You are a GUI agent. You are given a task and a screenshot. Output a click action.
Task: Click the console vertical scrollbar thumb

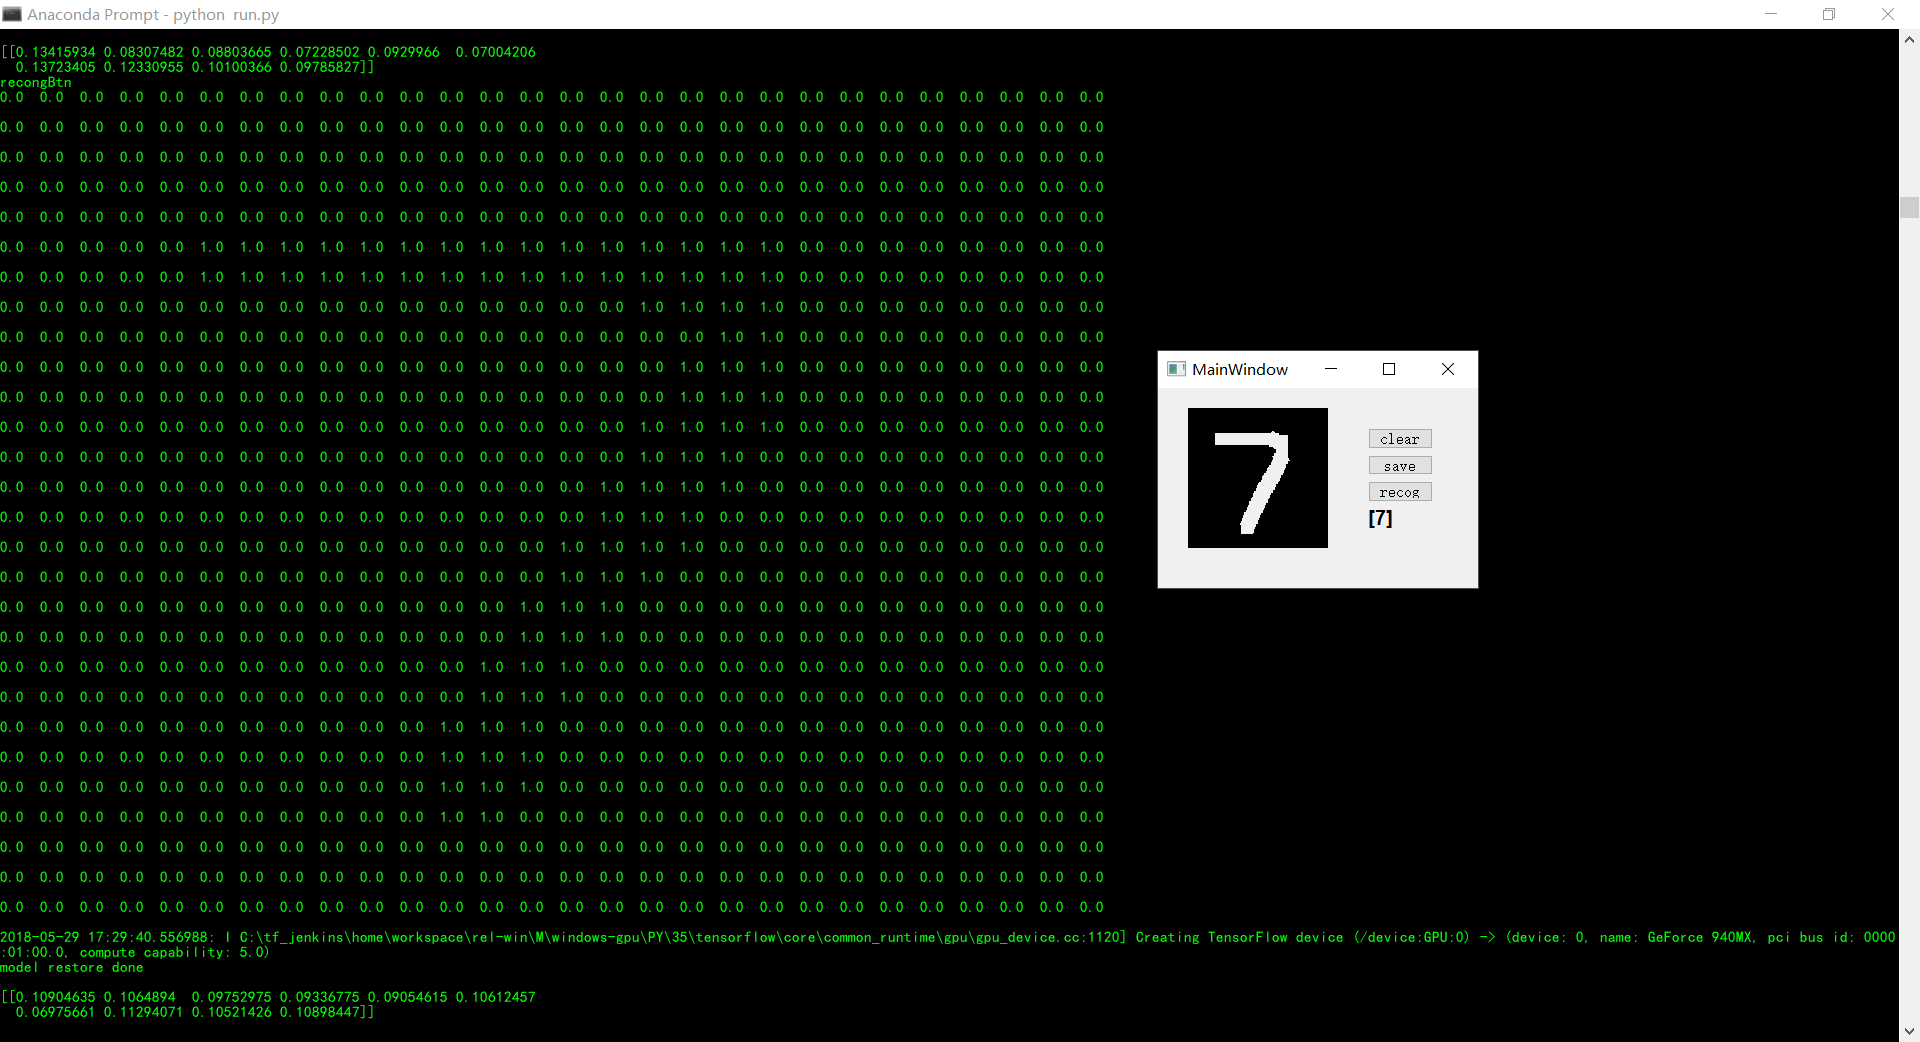tap(1909, 207)
